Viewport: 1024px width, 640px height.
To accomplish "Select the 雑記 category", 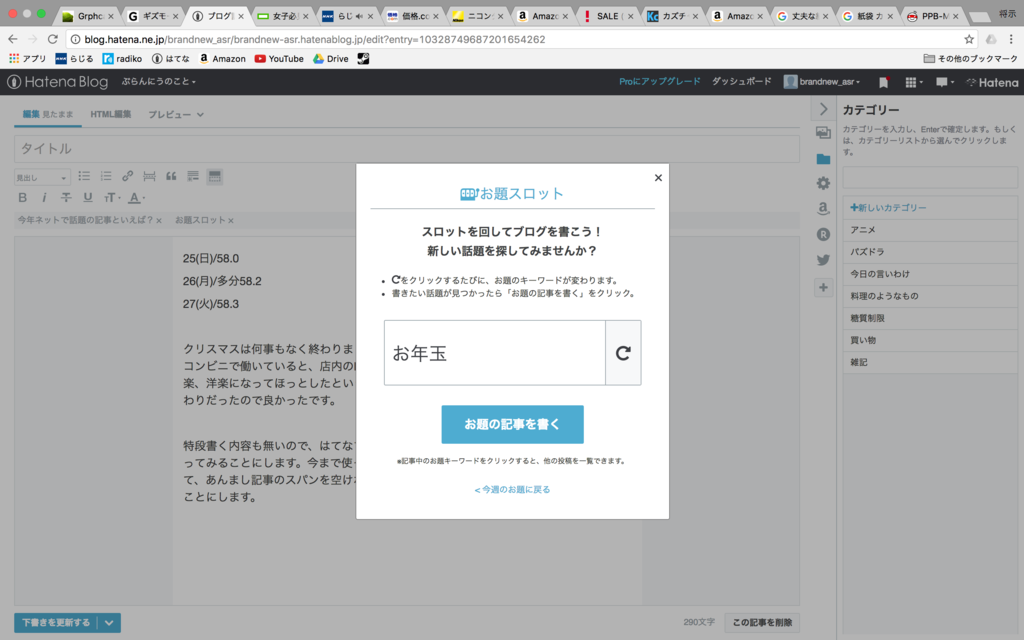I will (x=930, y=362).
